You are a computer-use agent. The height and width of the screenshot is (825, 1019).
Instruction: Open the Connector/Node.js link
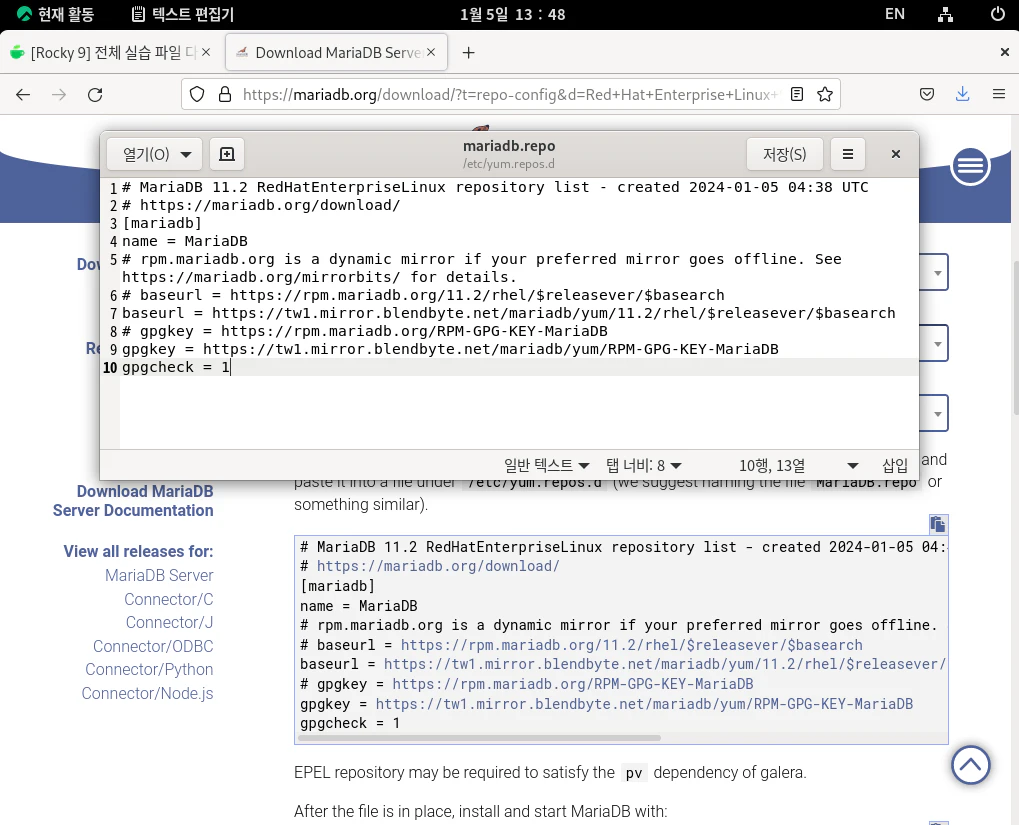click(x=148, y=694)
